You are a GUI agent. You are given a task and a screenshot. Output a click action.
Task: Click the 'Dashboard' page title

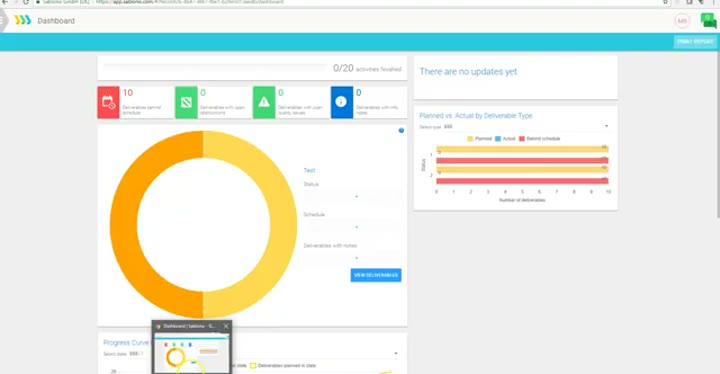[x=56, y=21]
